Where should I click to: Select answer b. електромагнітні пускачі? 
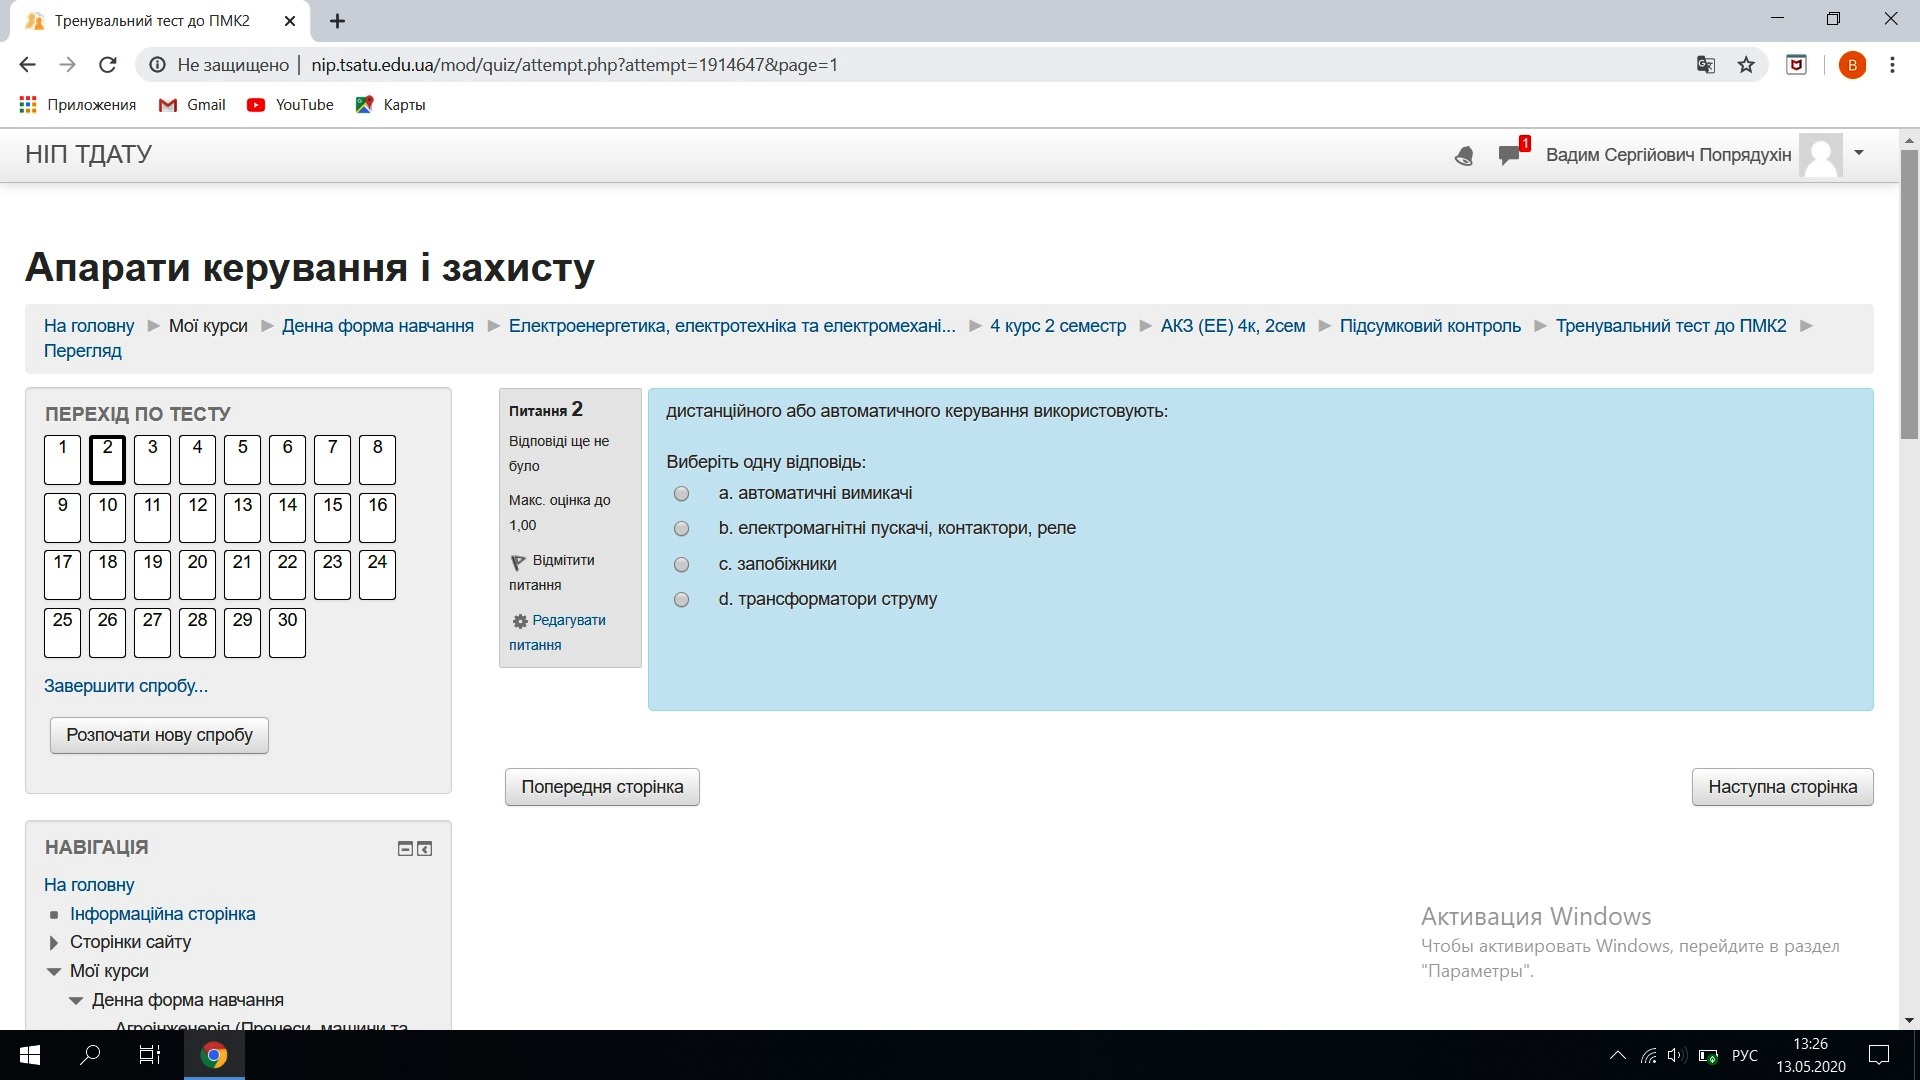[682, 529]
